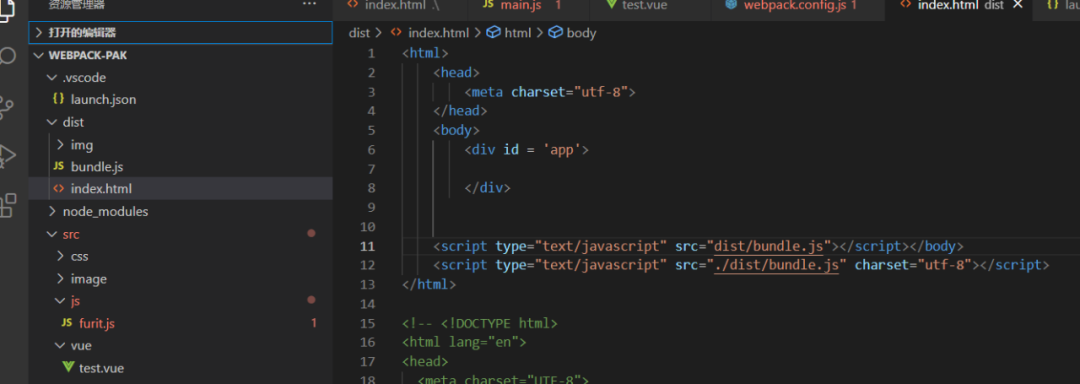Click the html symbol icon in the breadcrumb
1080x384 pixels.
[493, 33]
